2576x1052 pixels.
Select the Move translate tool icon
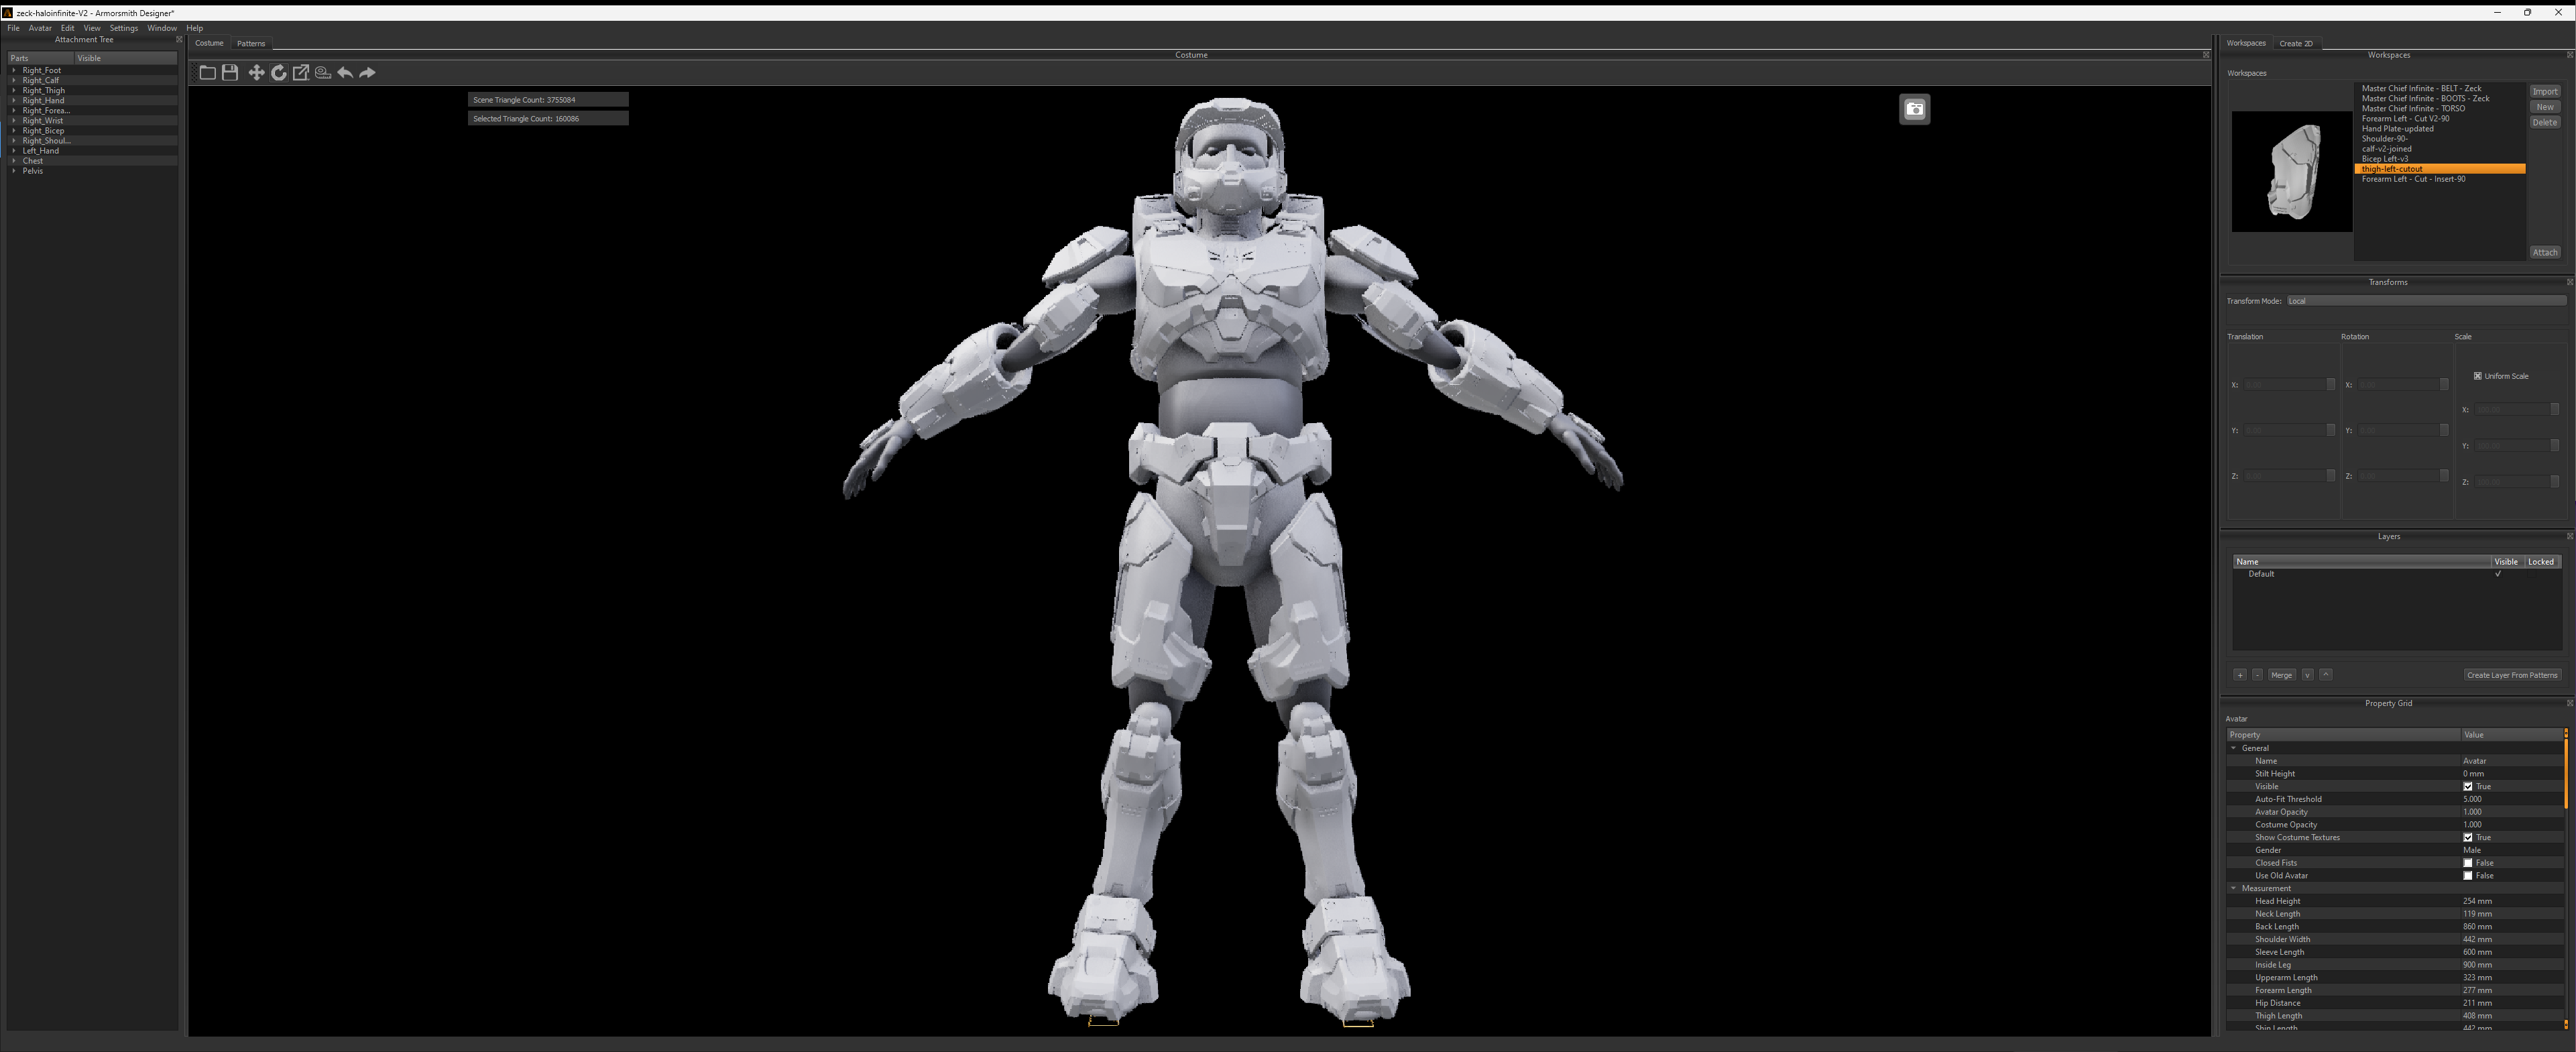(x=256, y=72)
